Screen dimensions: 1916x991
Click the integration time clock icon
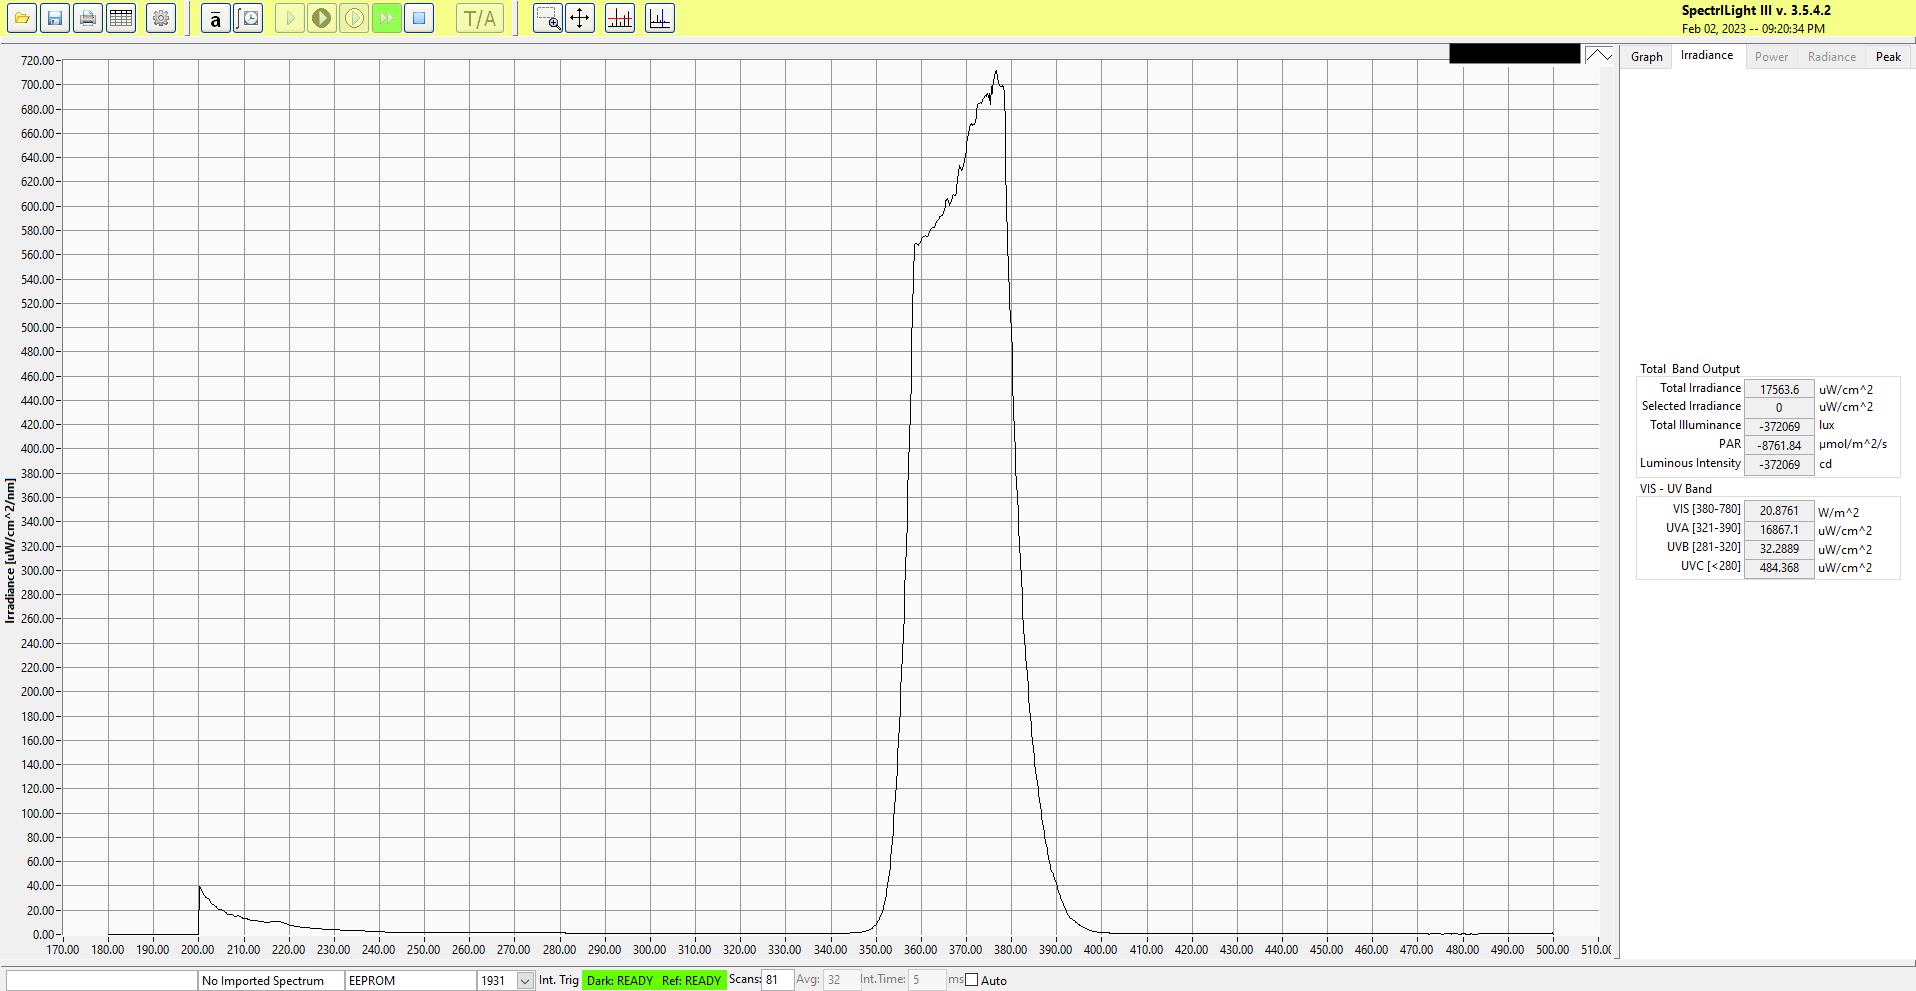(x=249, y=18)
